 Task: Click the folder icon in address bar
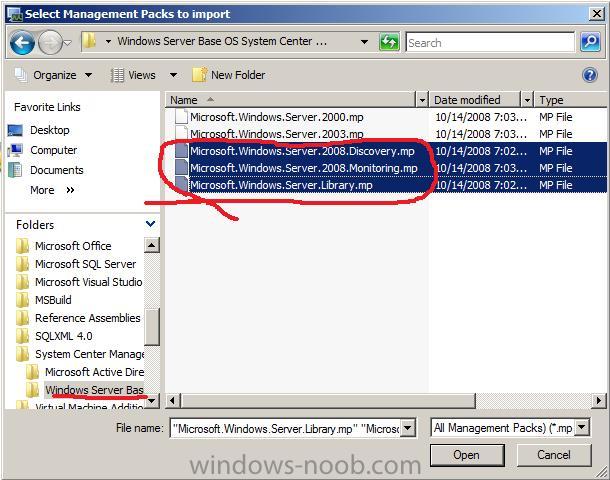point(89,41)
